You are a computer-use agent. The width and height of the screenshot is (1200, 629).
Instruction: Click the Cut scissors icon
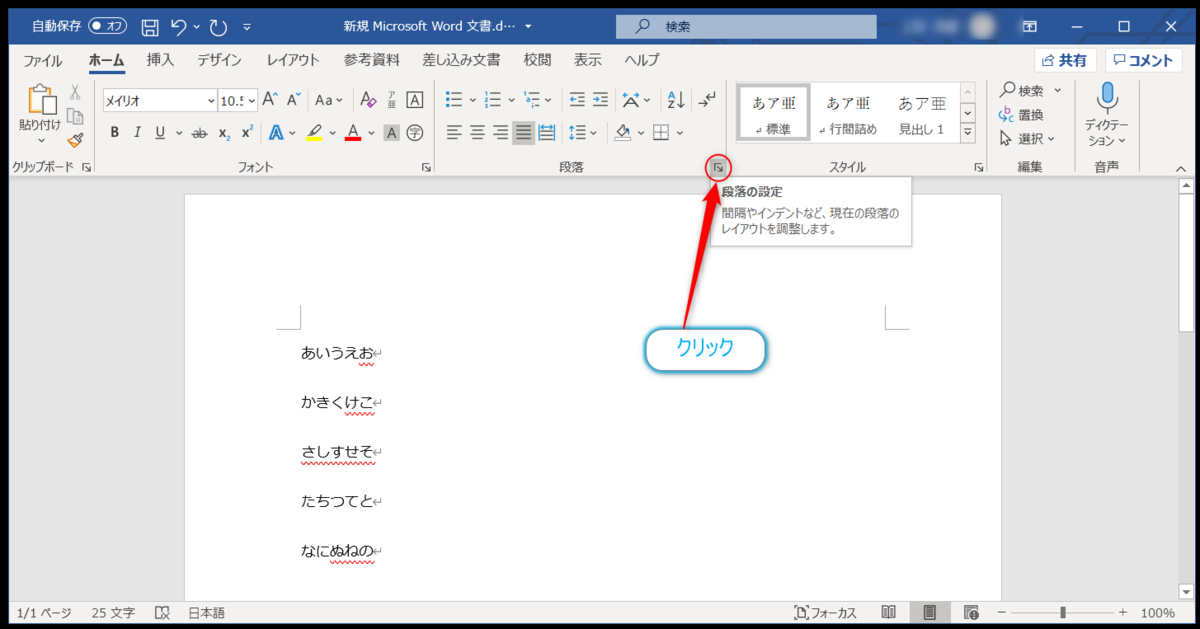click(x=74, y=93)
